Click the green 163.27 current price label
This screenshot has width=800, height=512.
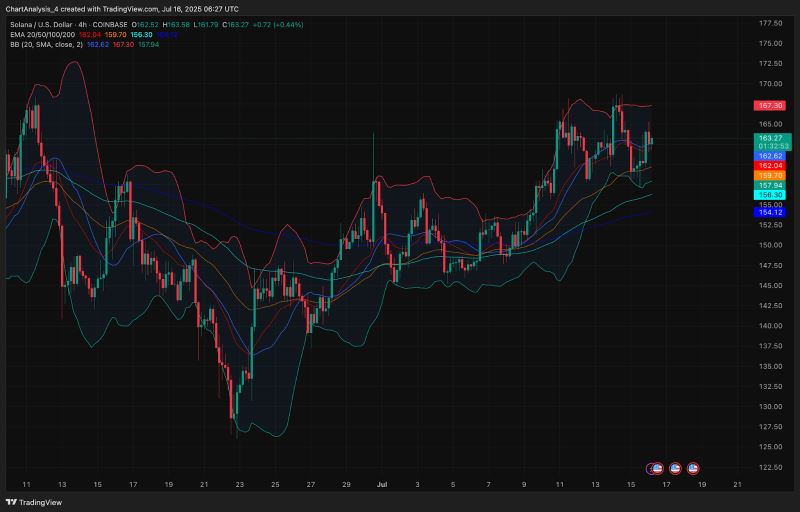click(770, 138)
